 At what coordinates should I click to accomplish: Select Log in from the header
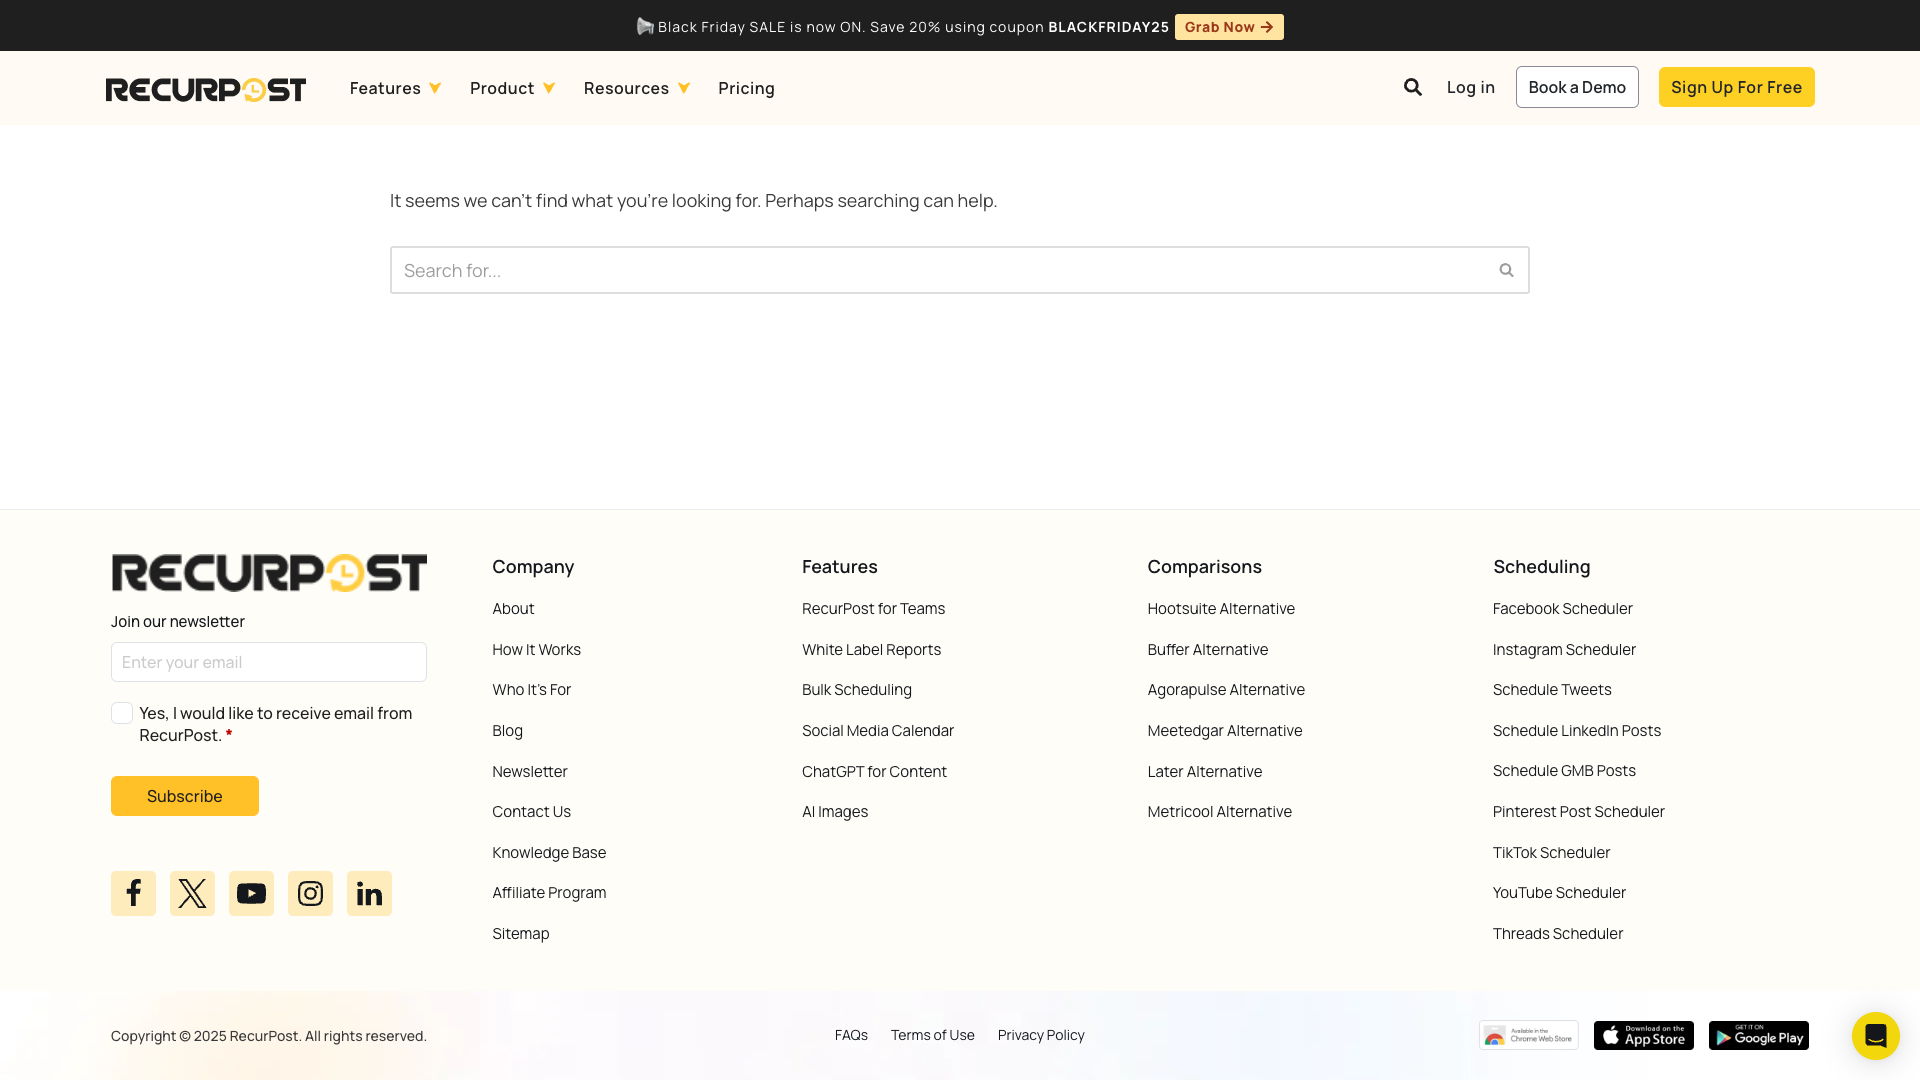1470,87
